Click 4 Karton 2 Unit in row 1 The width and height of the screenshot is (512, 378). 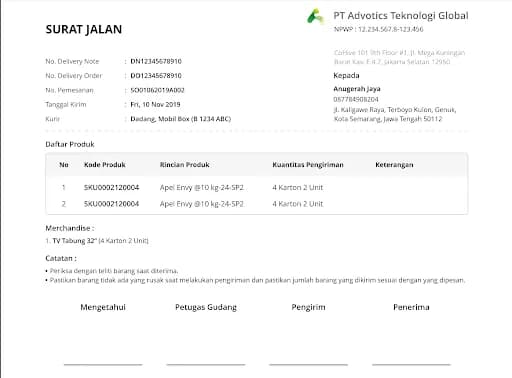(x=298, y=188)
